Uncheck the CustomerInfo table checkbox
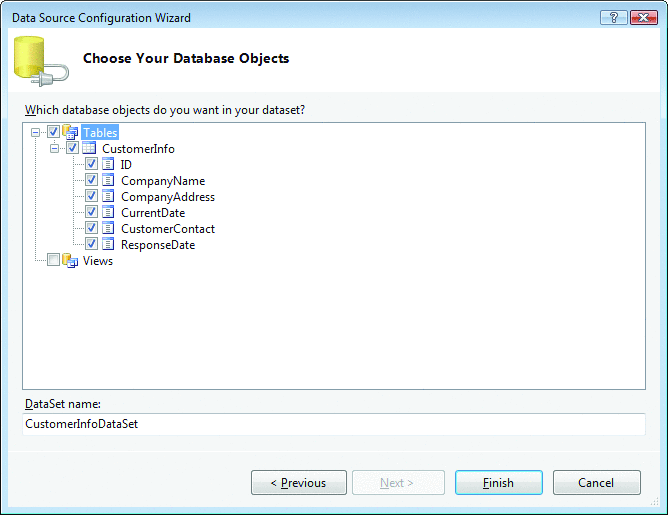Image resolution: width=668 pixels, height=515 pixels. [72, 148]
